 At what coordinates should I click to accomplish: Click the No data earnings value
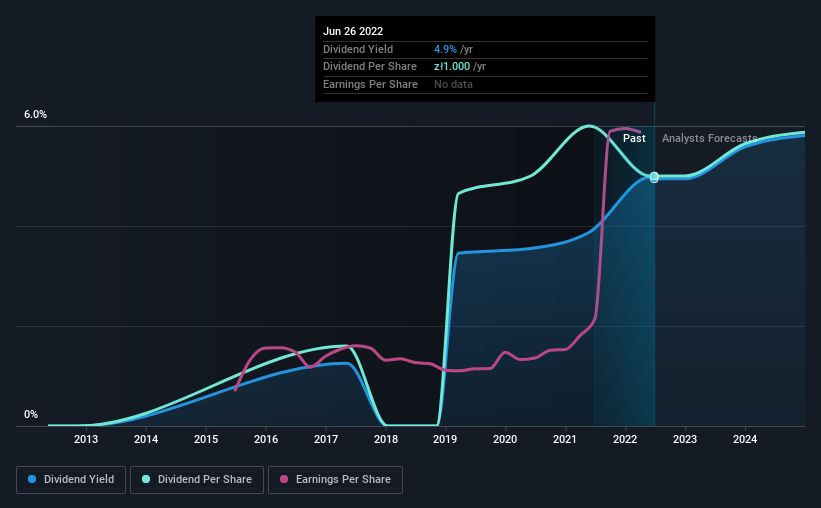tap(453, 84)
